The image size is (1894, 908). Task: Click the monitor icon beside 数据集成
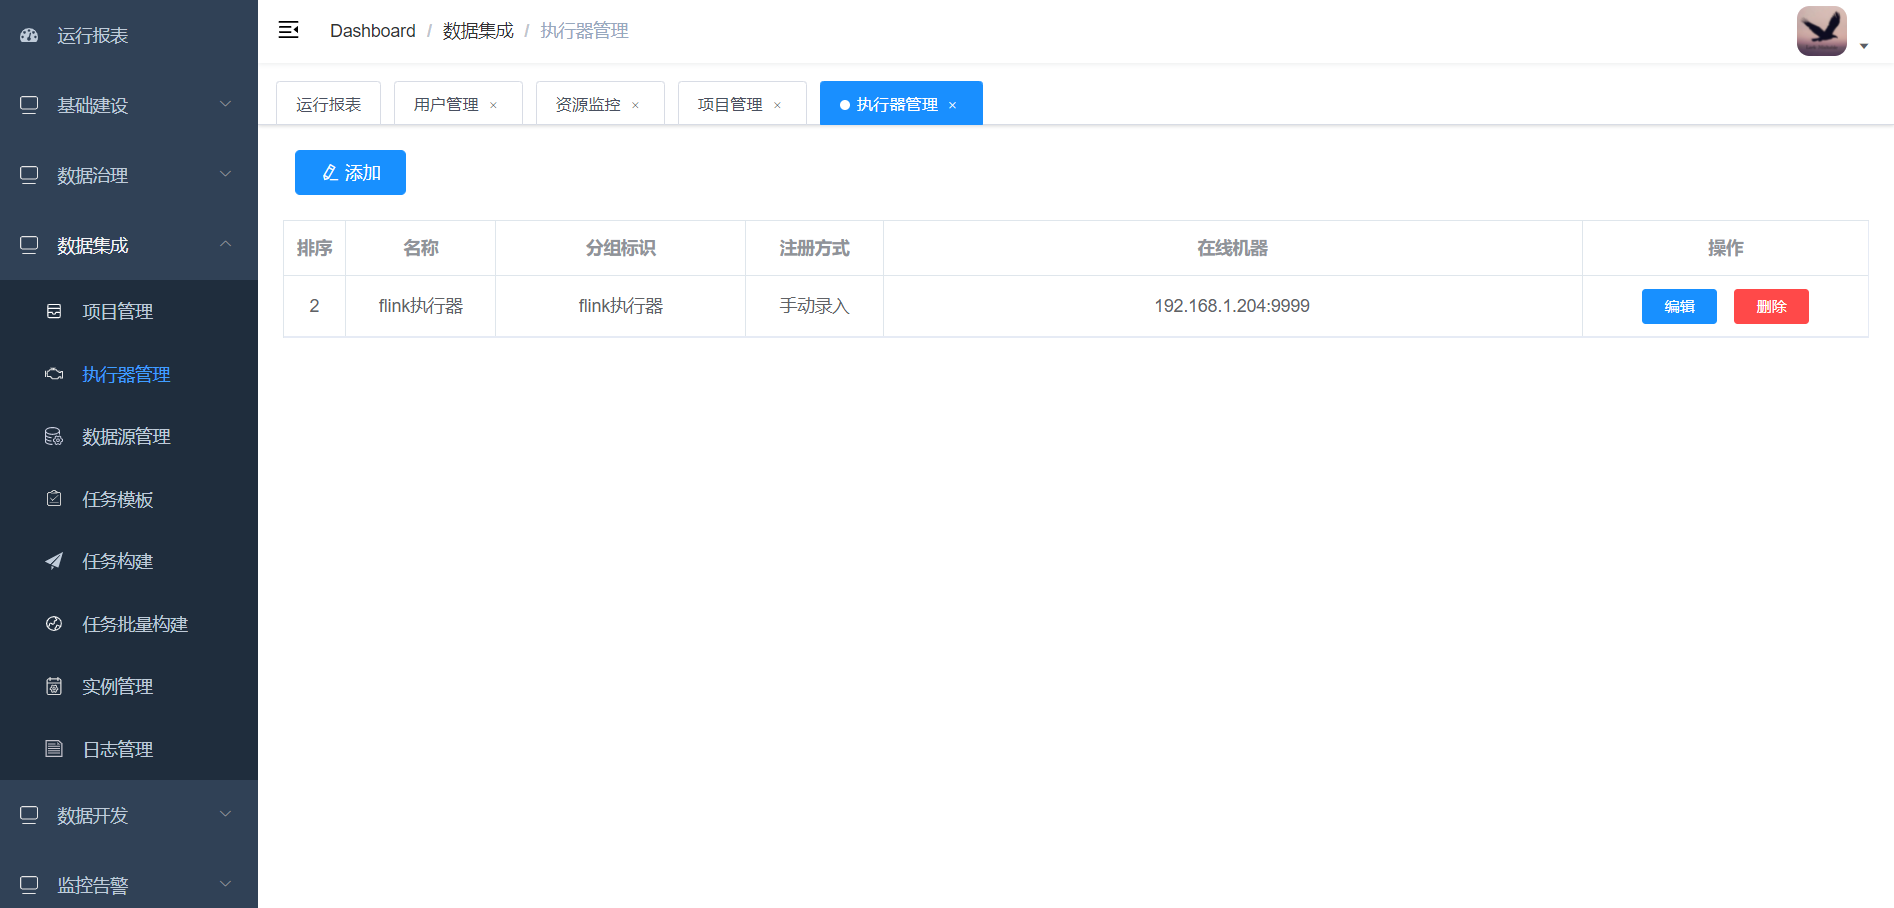tap(29, 245)
